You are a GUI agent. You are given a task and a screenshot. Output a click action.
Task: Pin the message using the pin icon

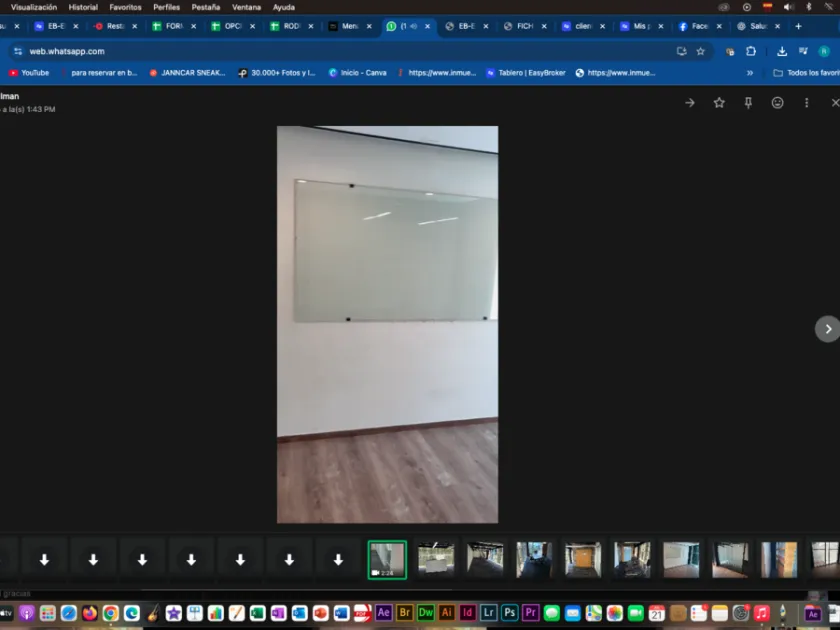748,103
